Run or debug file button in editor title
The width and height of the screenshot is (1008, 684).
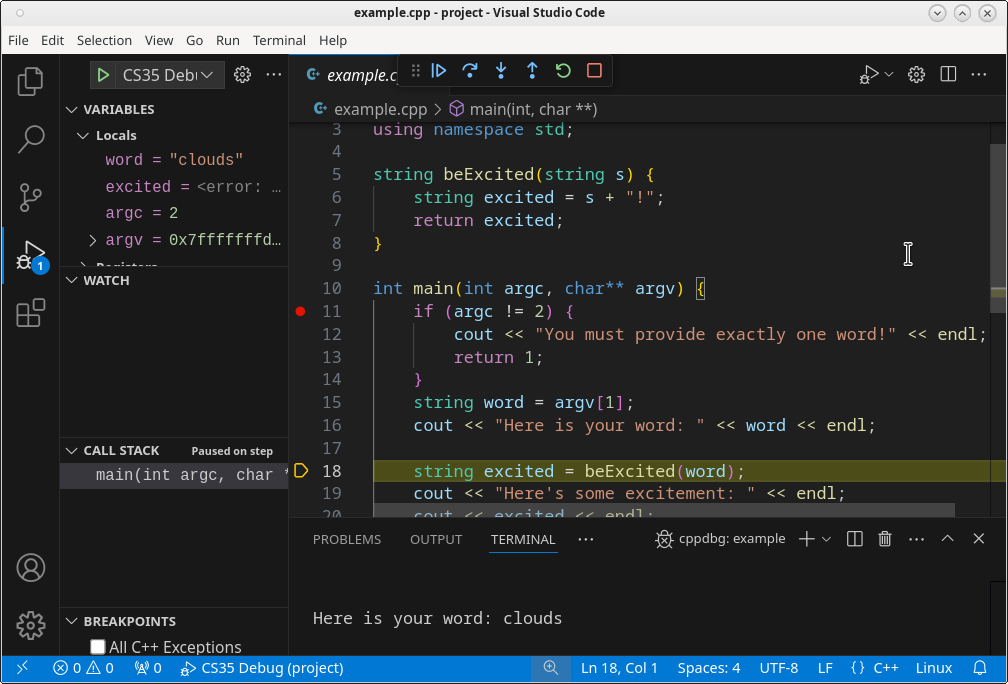point(868,75)
